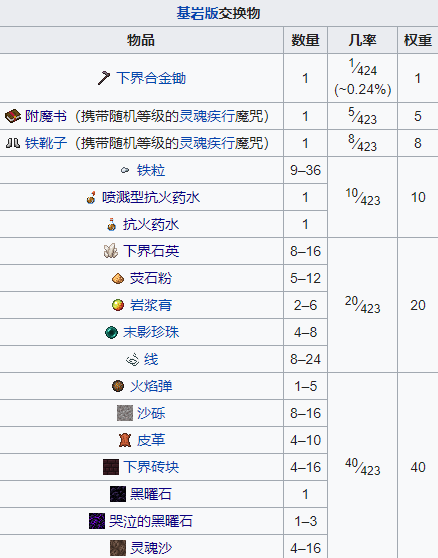The width and height of the screenshot is (438, 558).
Task: Open the 基岩版 link in table title
Action: 197,13
